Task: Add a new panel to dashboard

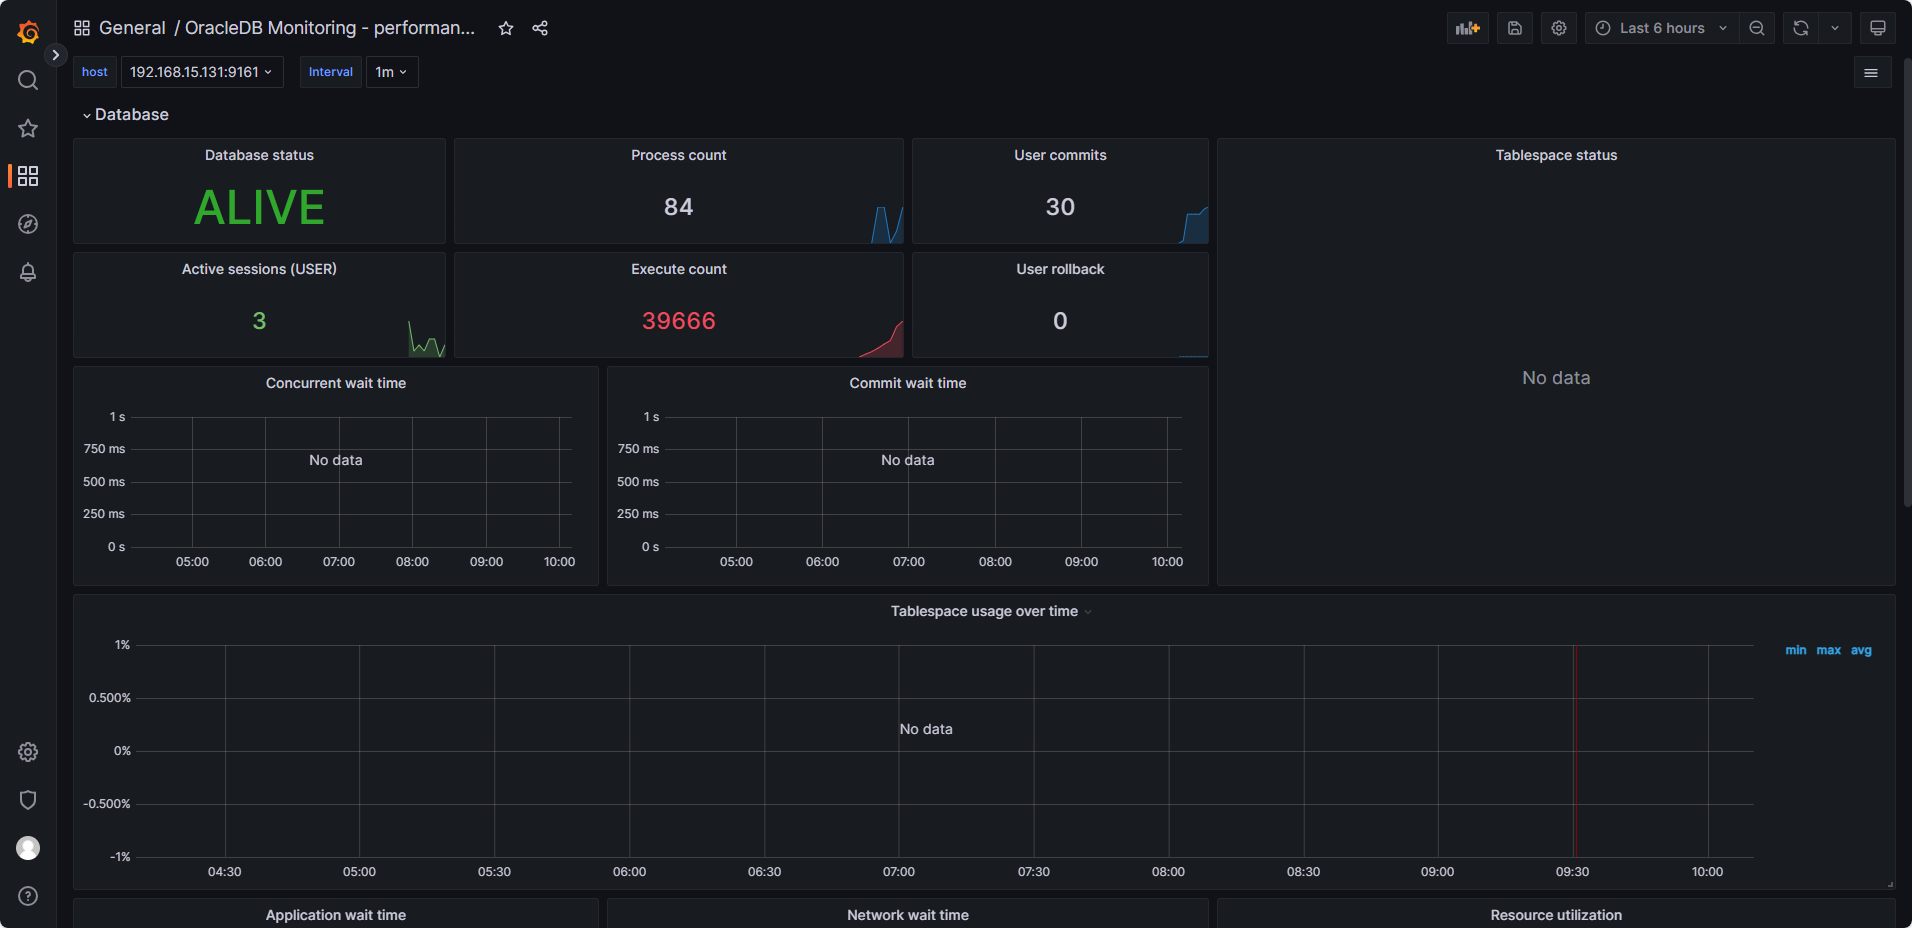Action: pyautogui.click(x=1468, y=28)
